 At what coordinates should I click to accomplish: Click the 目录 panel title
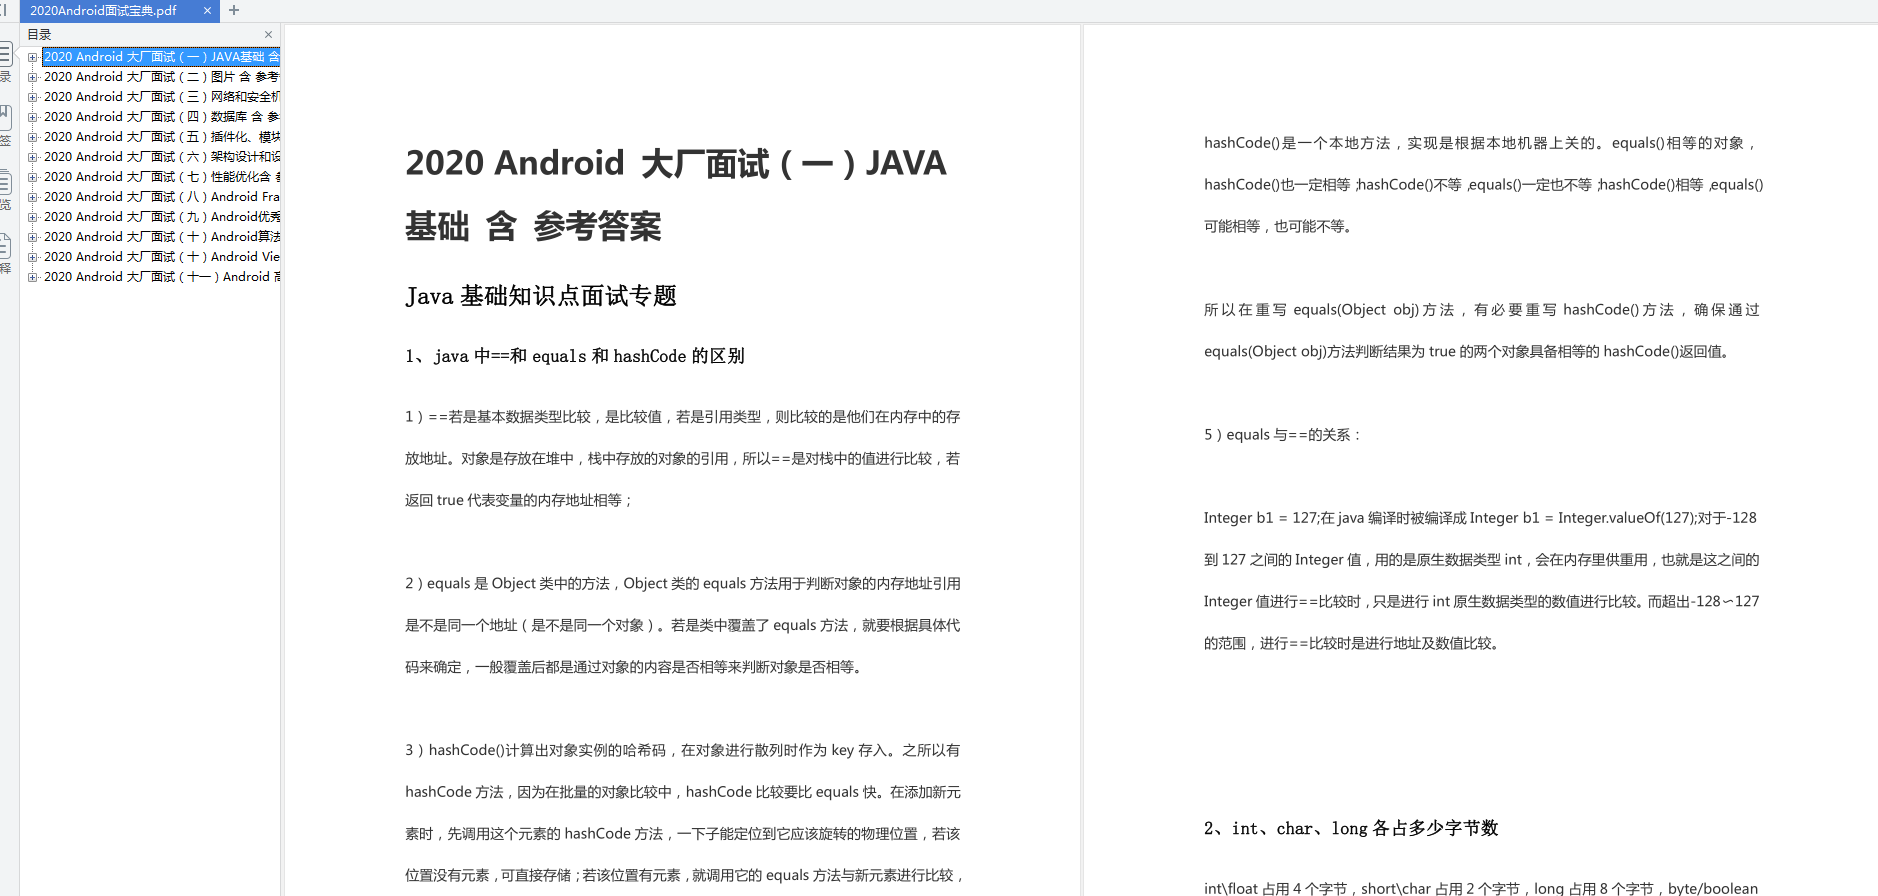pyautogui.click(x=39, y=34)
